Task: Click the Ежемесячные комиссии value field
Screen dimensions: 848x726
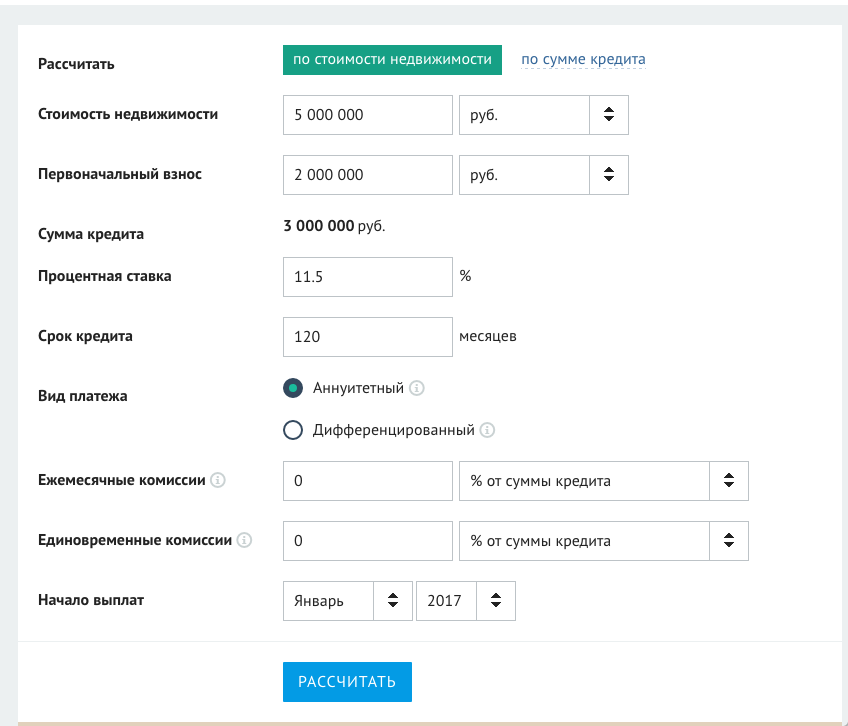Action: click(x=368, y=481)
